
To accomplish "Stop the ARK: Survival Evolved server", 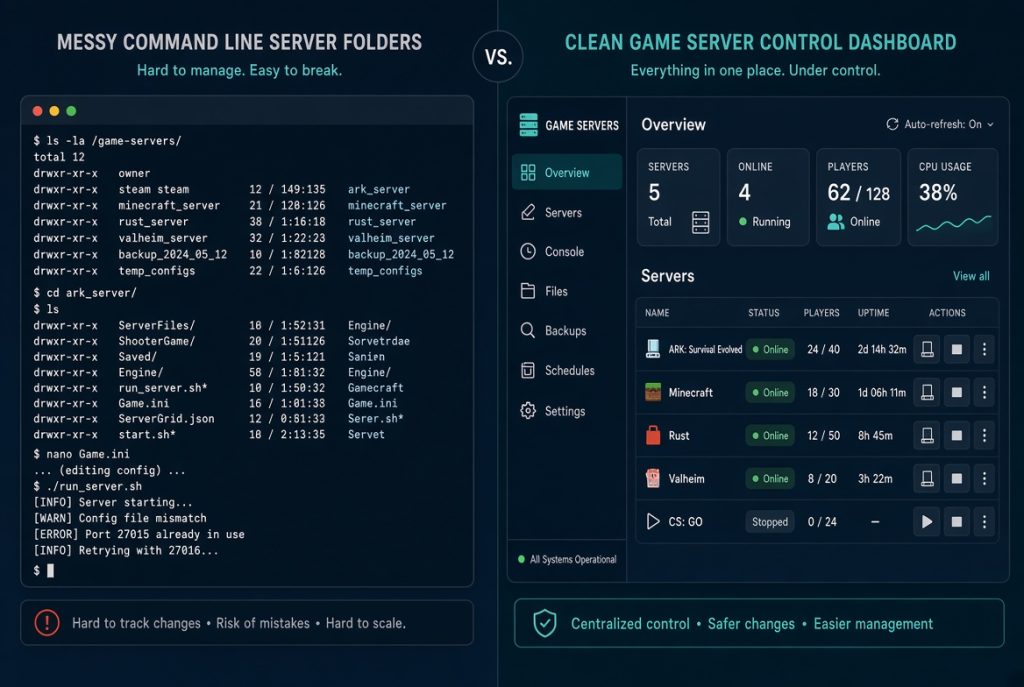I will pos(957,349).
